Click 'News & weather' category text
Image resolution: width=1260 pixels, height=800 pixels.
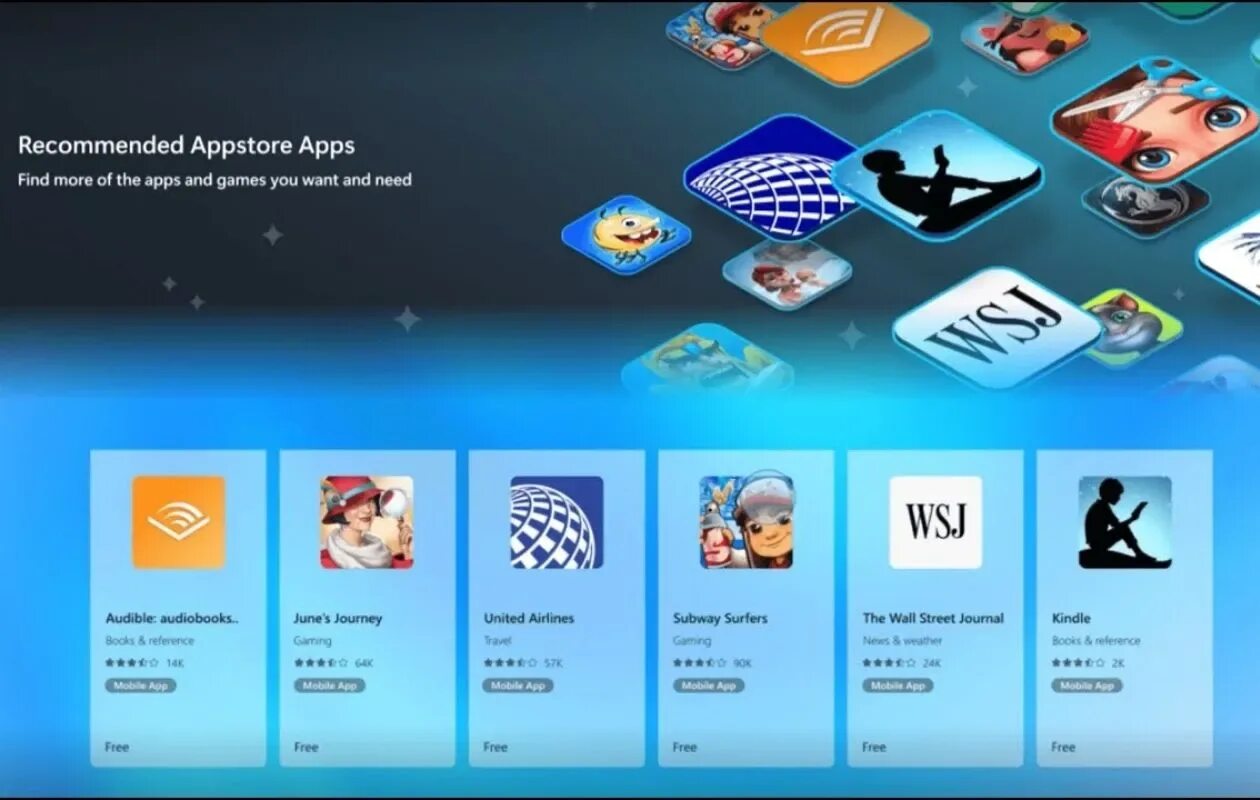click(903, 641)
